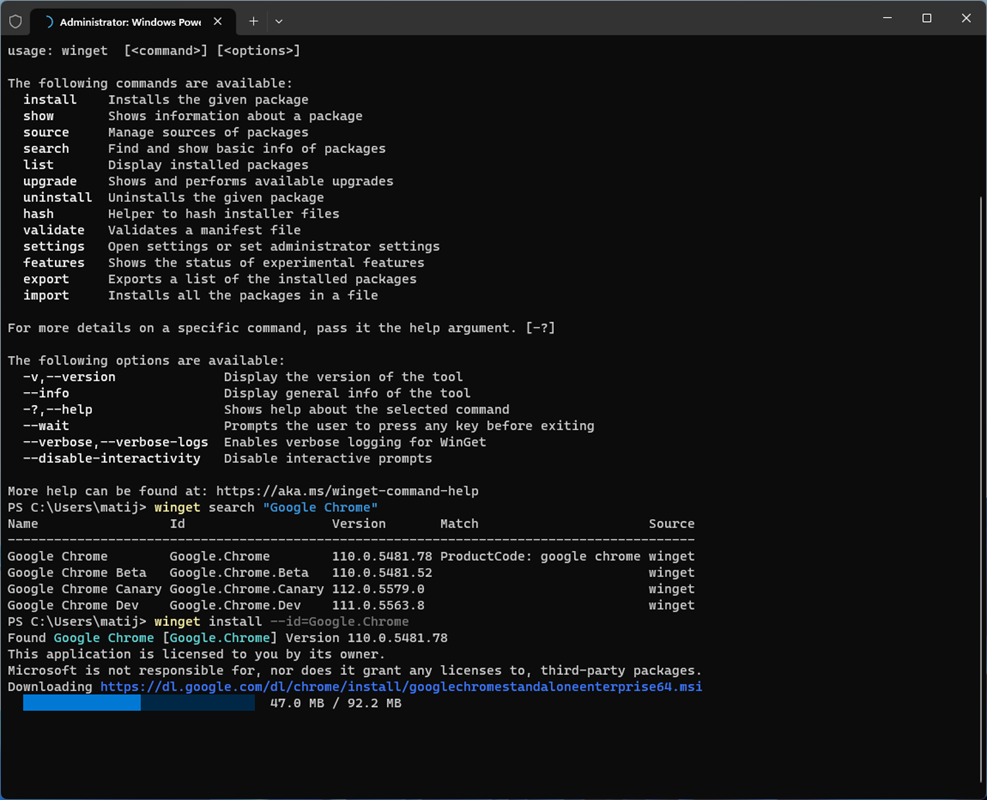987x800 pixels.
Task: Open a new terminal tab with plus
Action: [253, 21]
